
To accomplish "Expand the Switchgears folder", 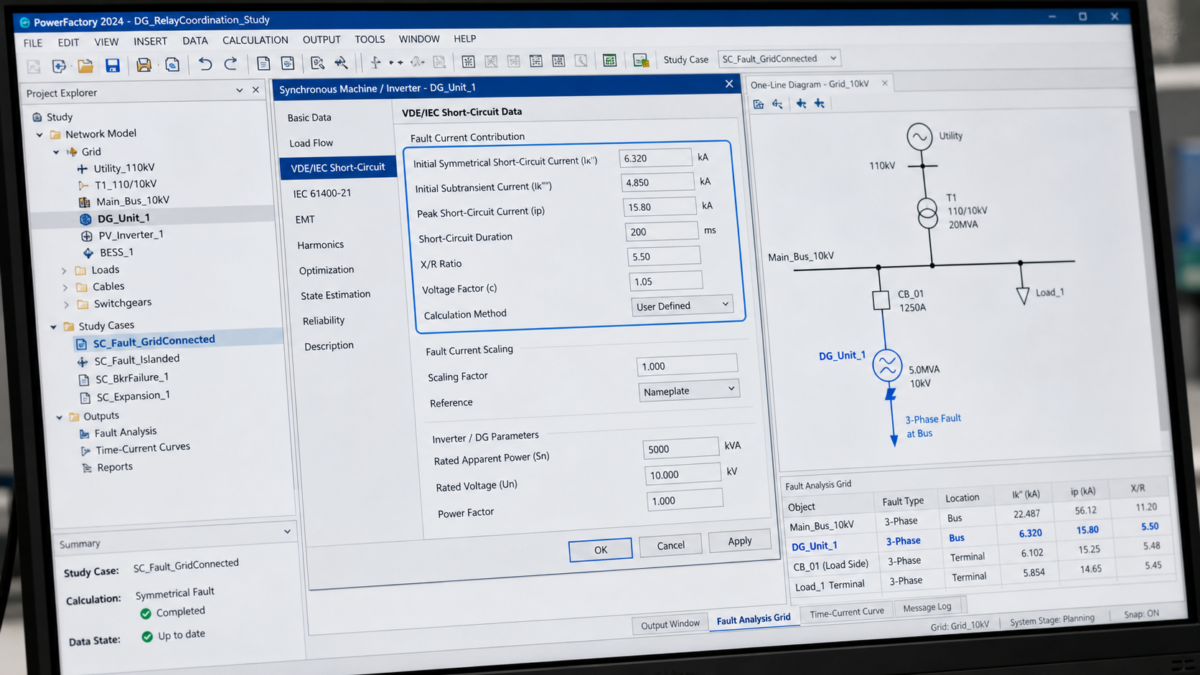I will 67,304.
